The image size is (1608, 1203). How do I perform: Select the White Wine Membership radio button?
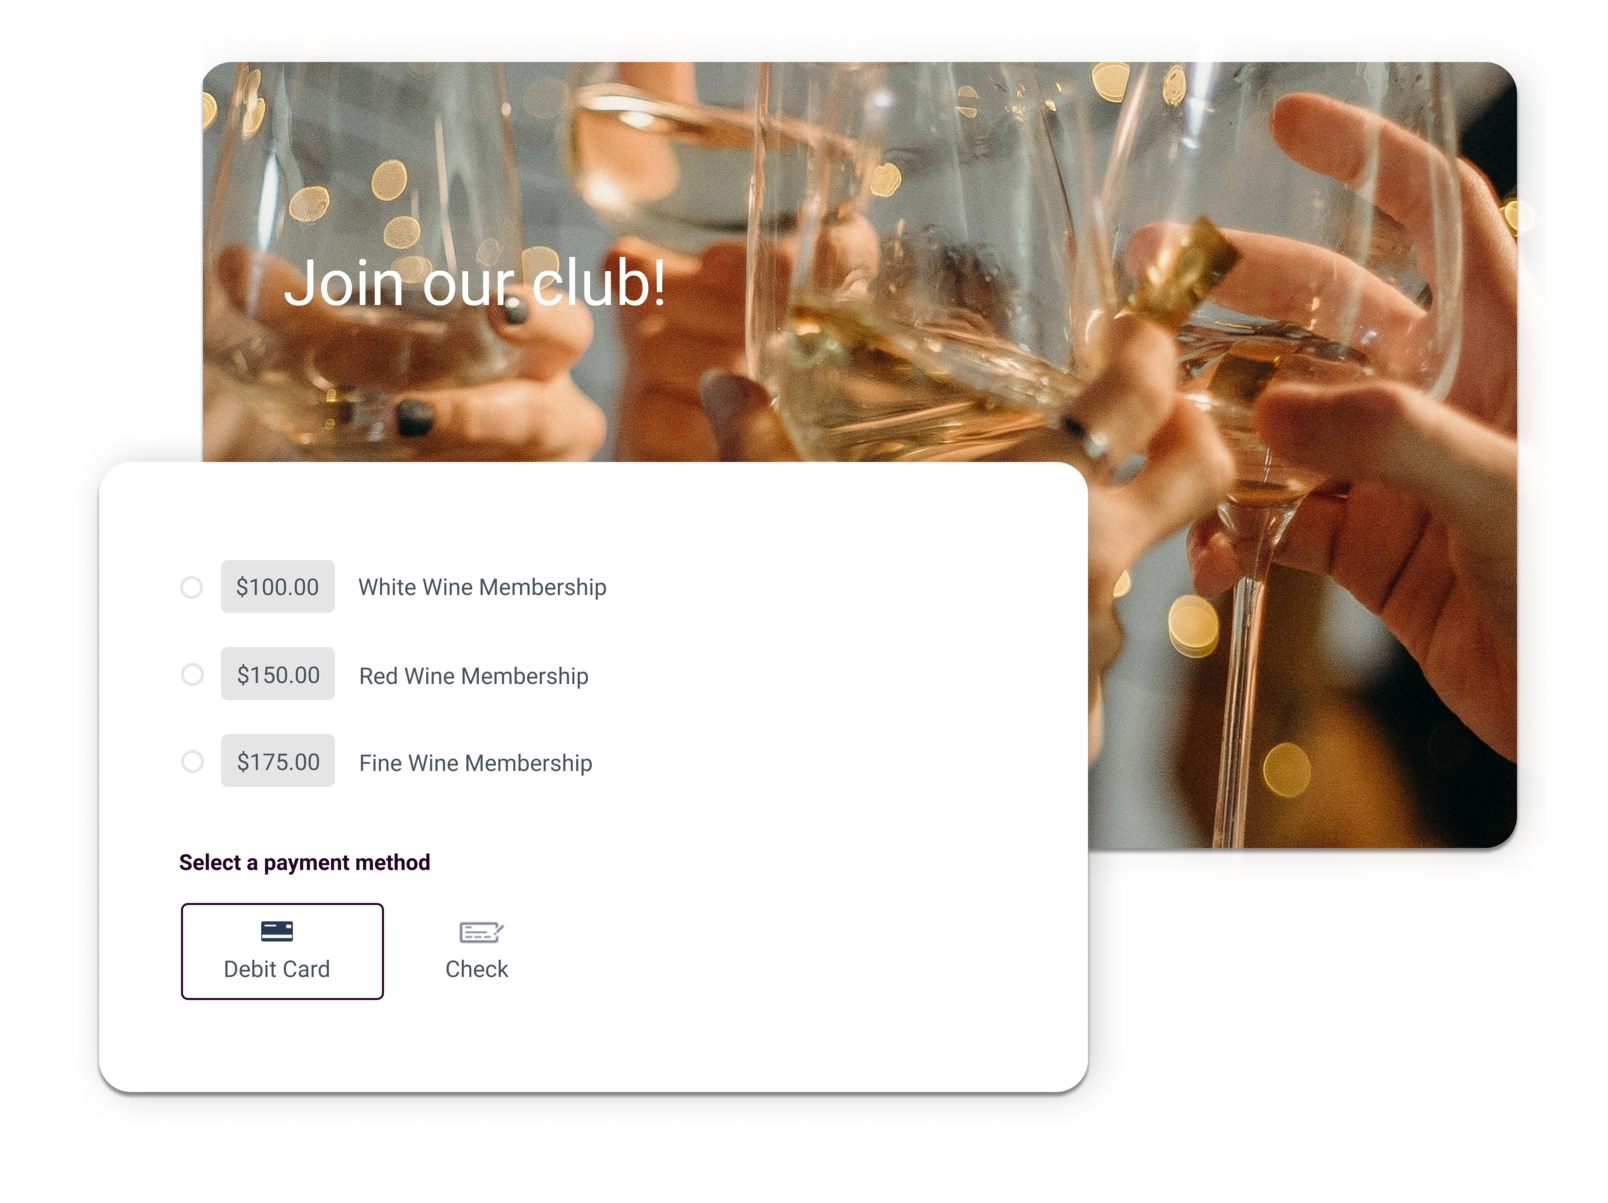pyautogui.click(x=191, y=587)
